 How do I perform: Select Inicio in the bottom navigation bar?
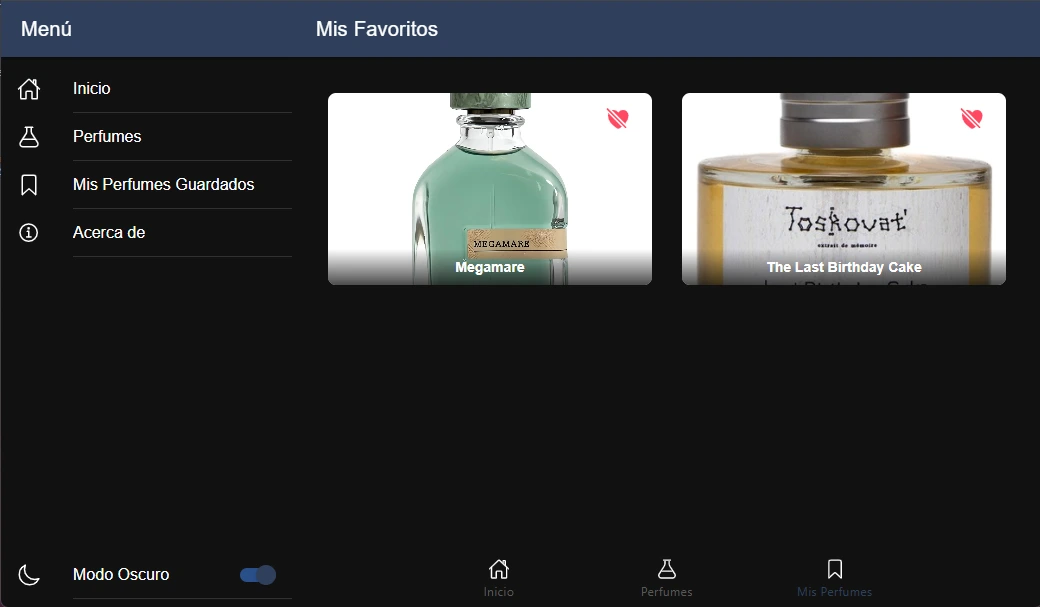tap(498, 577)
